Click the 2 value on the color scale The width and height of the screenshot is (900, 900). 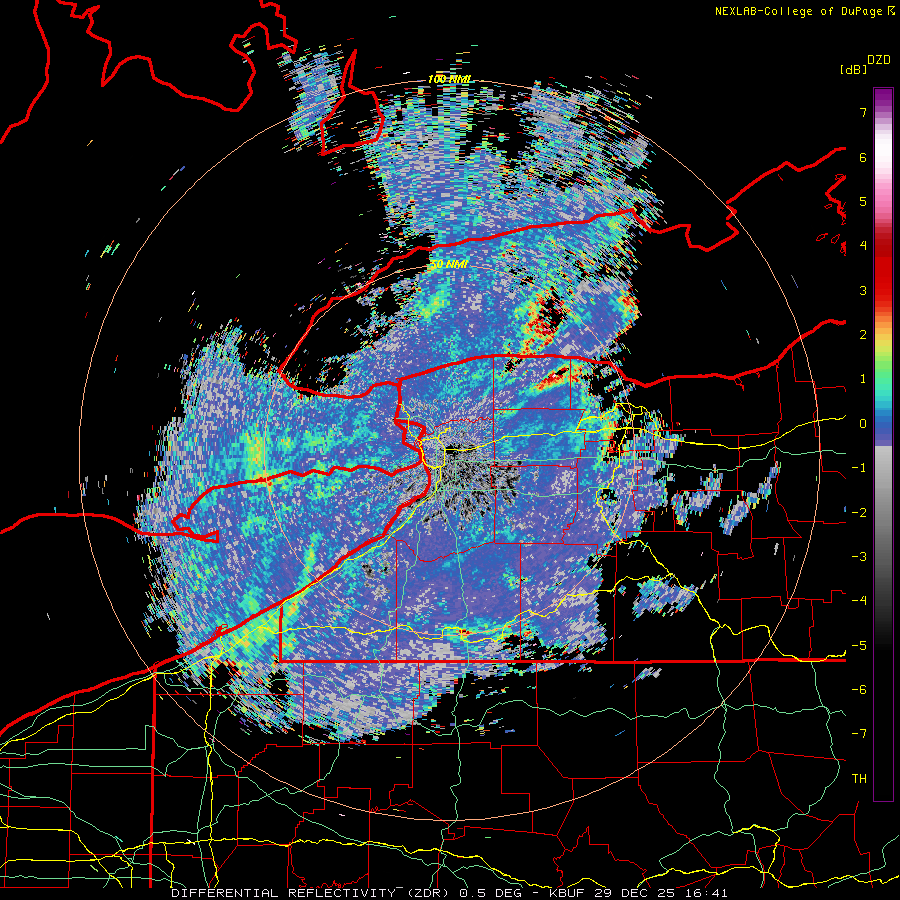(x=863, y=335)
